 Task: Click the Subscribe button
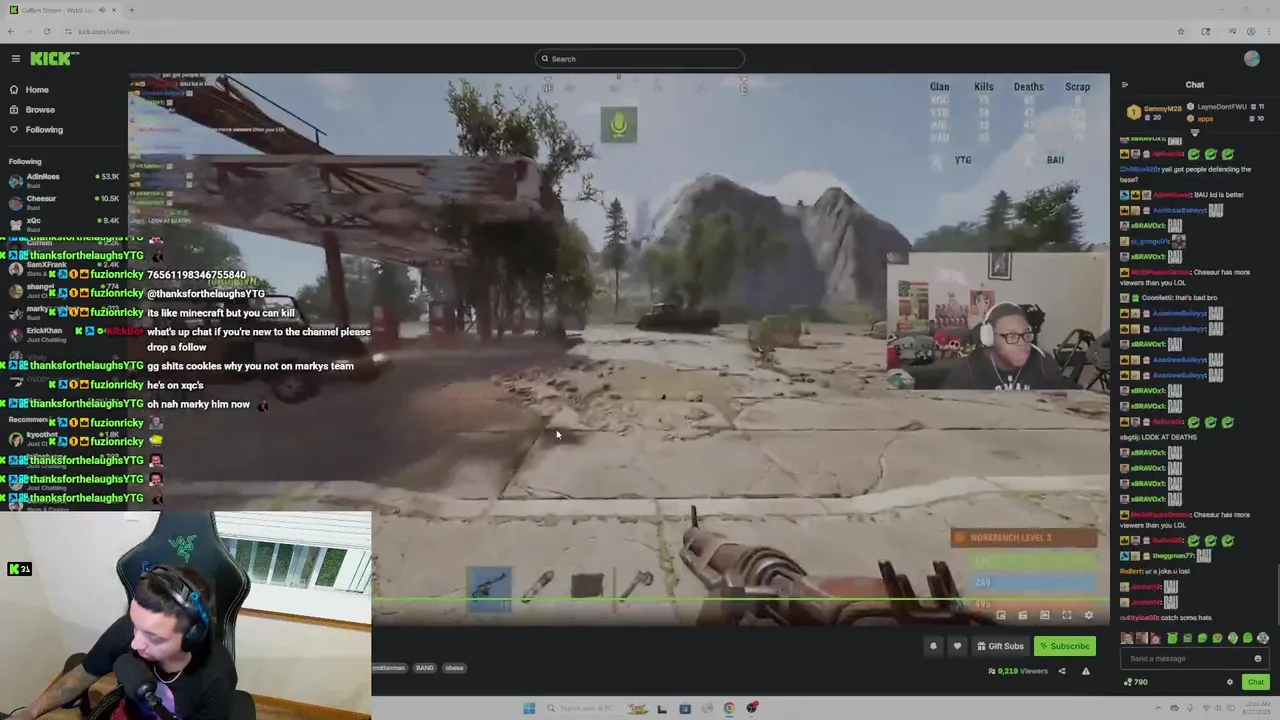pyautogui.click(x=1064, y=646)
